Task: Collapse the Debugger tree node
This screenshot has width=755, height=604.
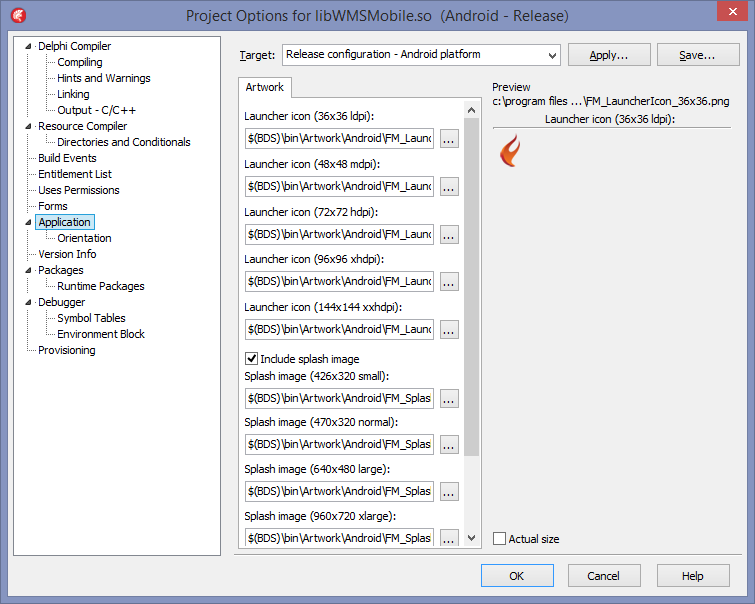Action: 28,302
